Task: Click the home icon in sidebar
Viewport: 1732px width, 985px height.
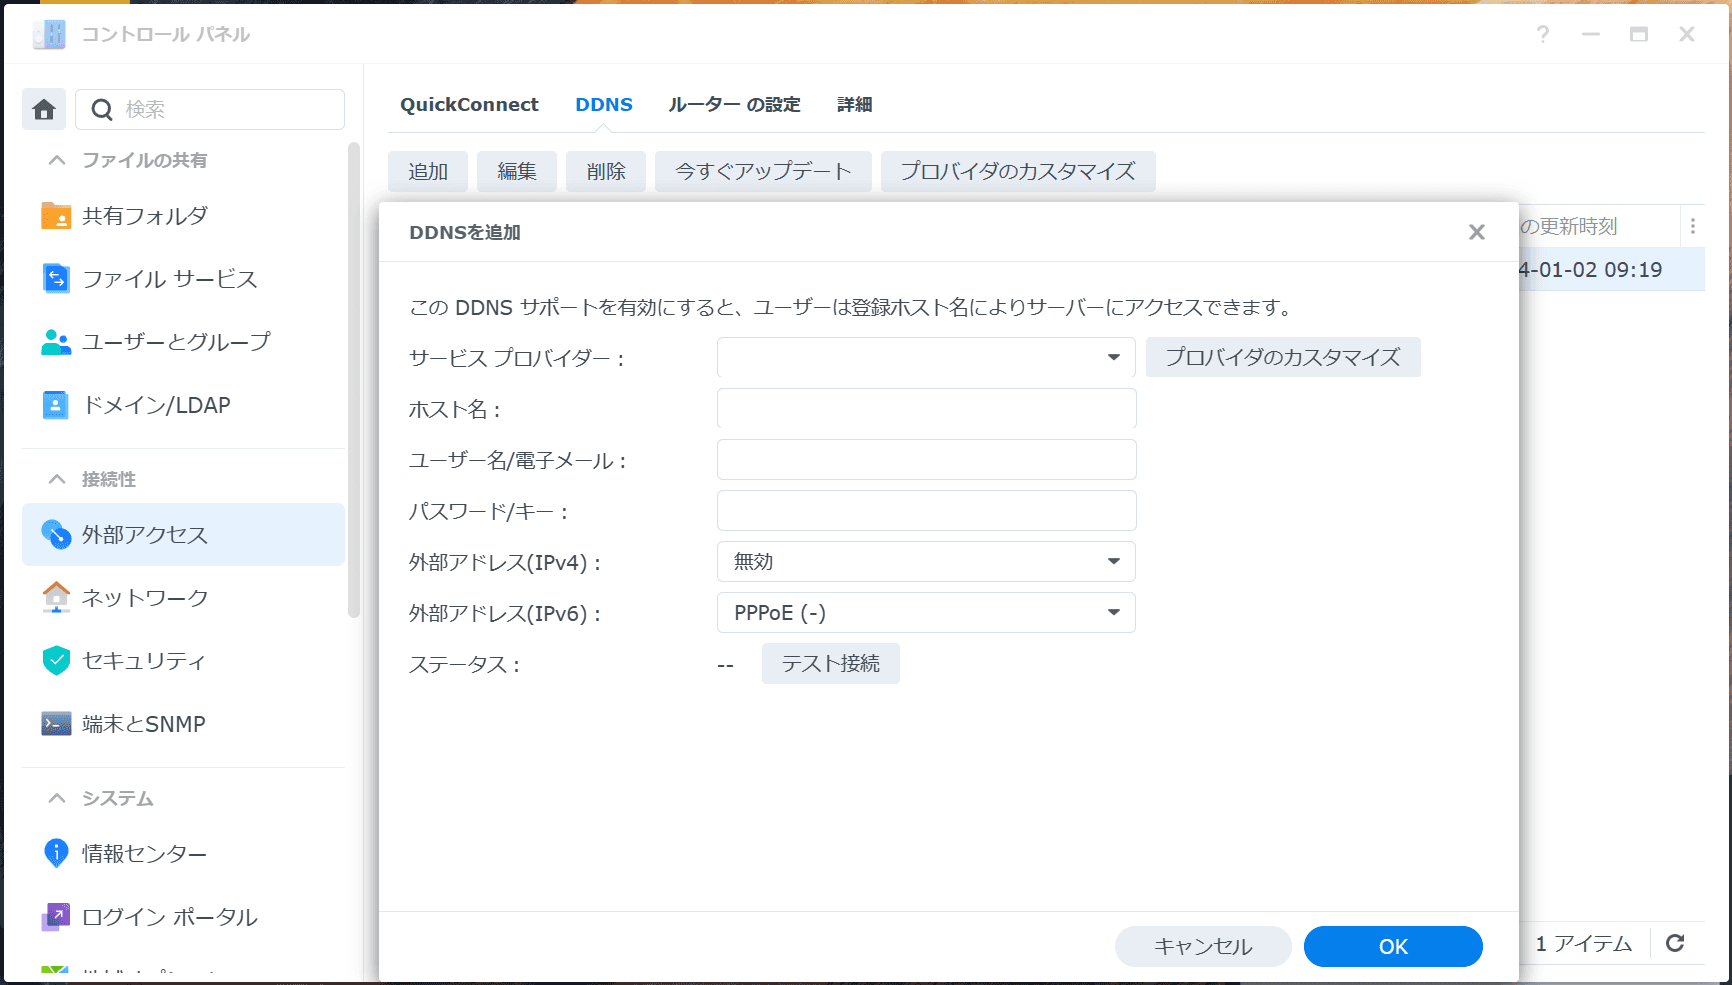Action: (x=44, y=109)
